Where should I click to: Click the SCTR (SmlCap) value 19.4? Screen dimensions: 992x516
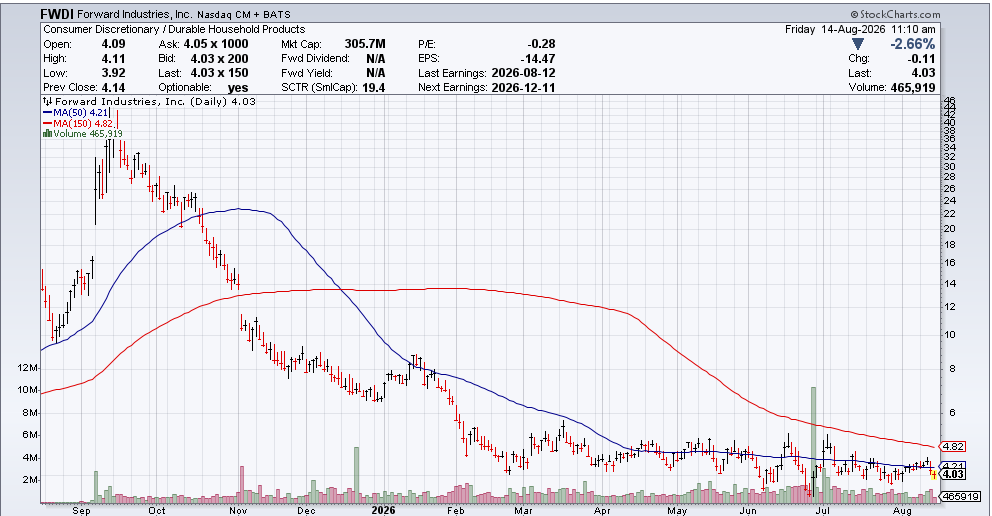[x=373, y=87]
